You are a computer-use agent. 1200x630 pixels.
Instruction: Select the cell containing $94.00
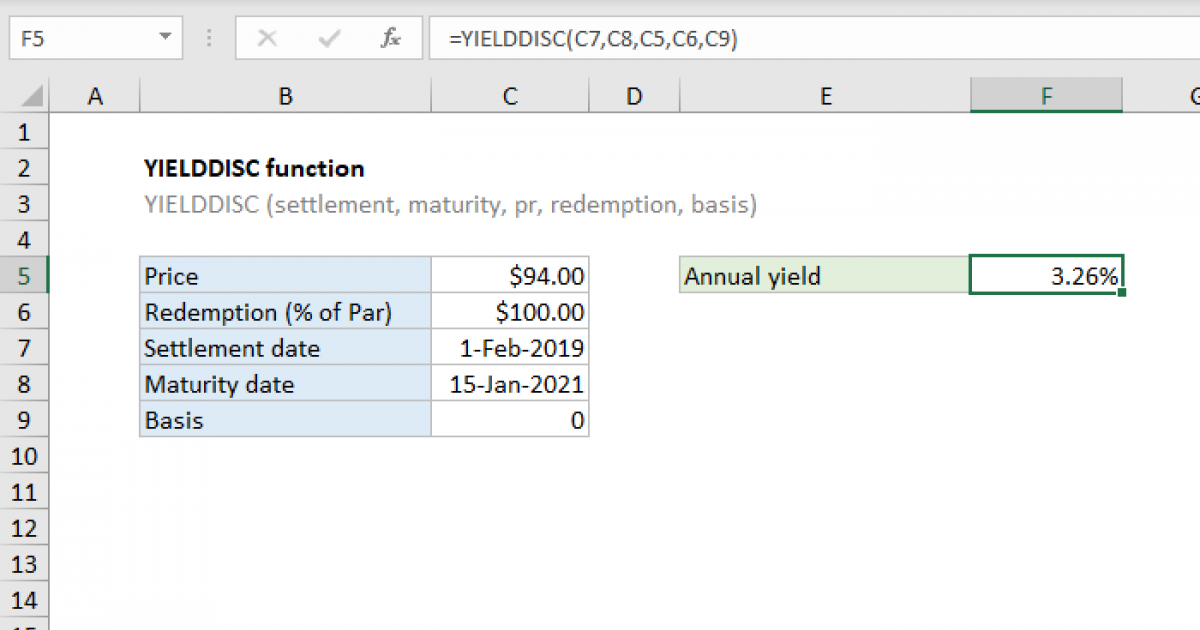510,275
